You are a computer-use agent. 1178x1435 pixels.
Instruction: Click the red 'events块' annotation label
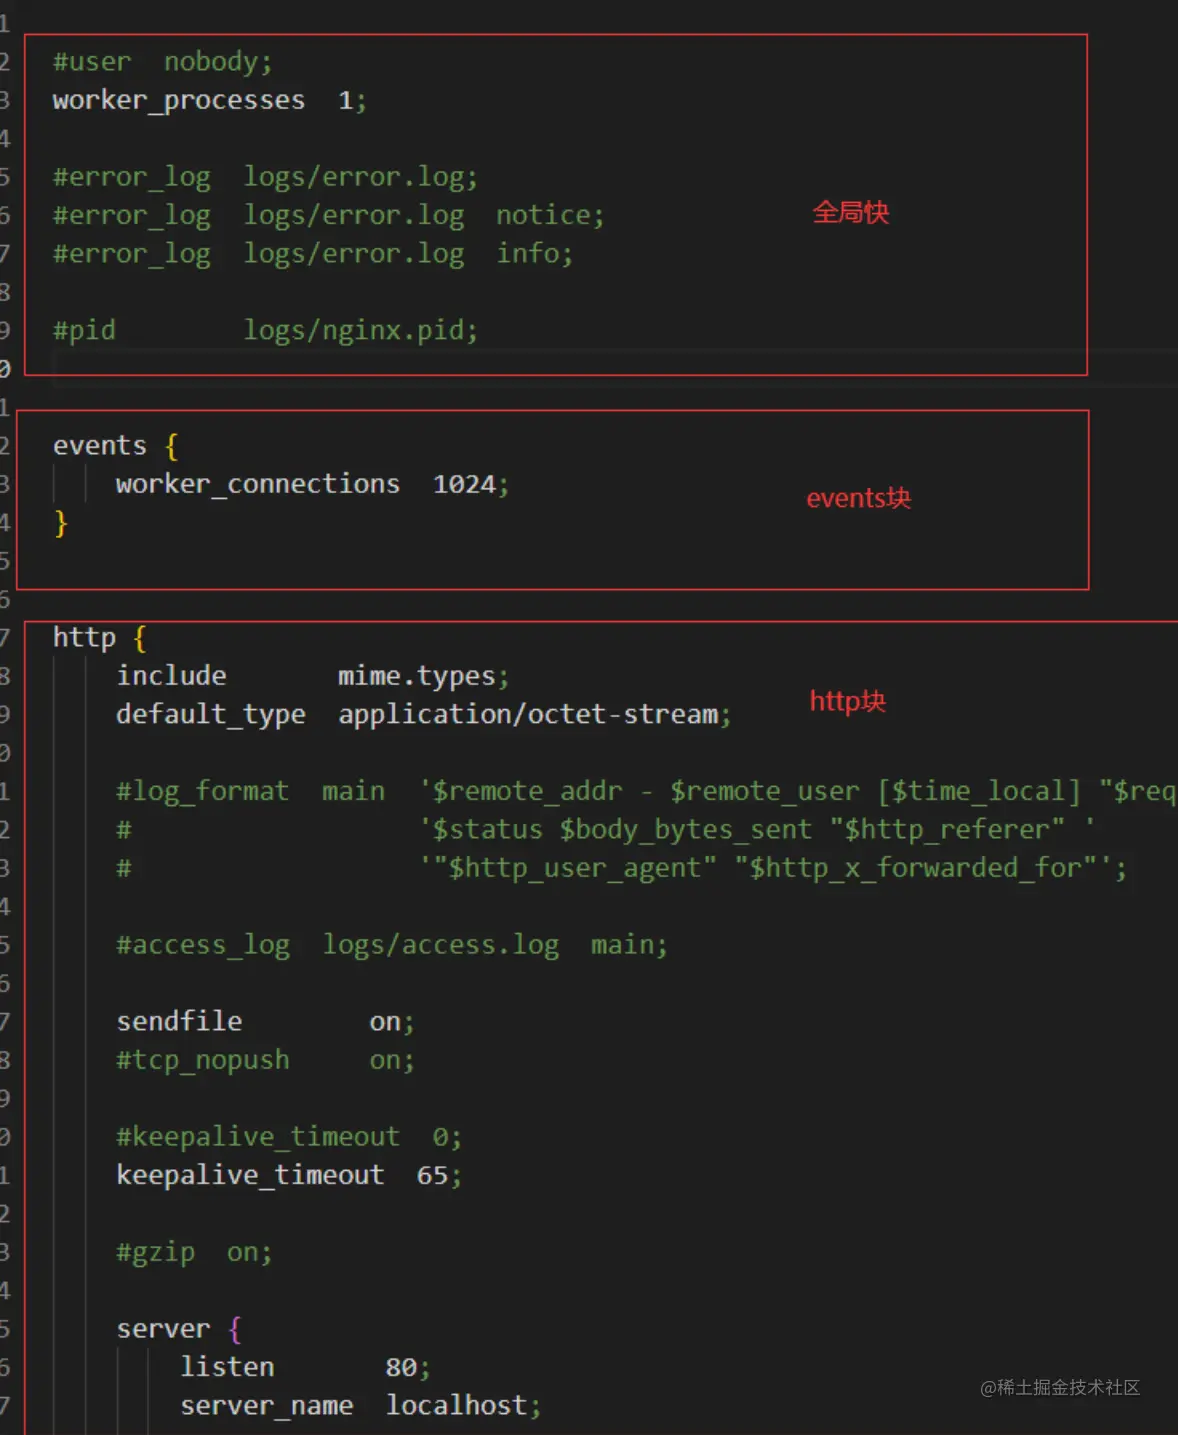click(858, 498)
